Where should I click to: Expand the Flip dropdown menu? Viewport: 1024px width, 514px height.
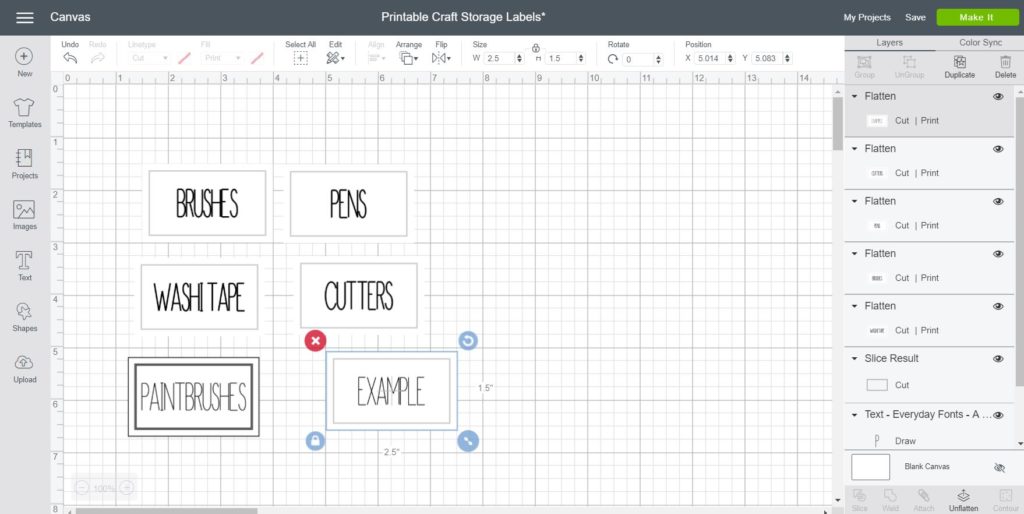(x=441, y=58)
